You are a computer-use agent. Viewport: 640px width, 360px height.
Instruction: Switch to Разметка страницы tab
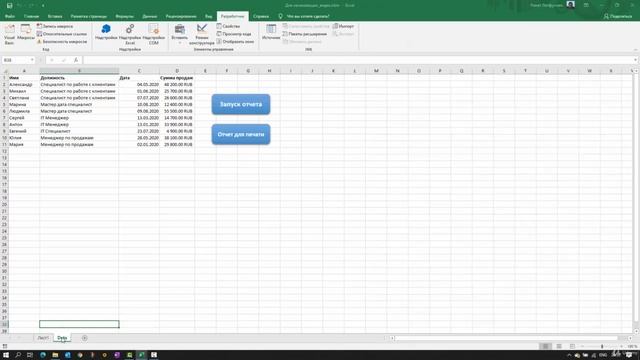(89, 16)
